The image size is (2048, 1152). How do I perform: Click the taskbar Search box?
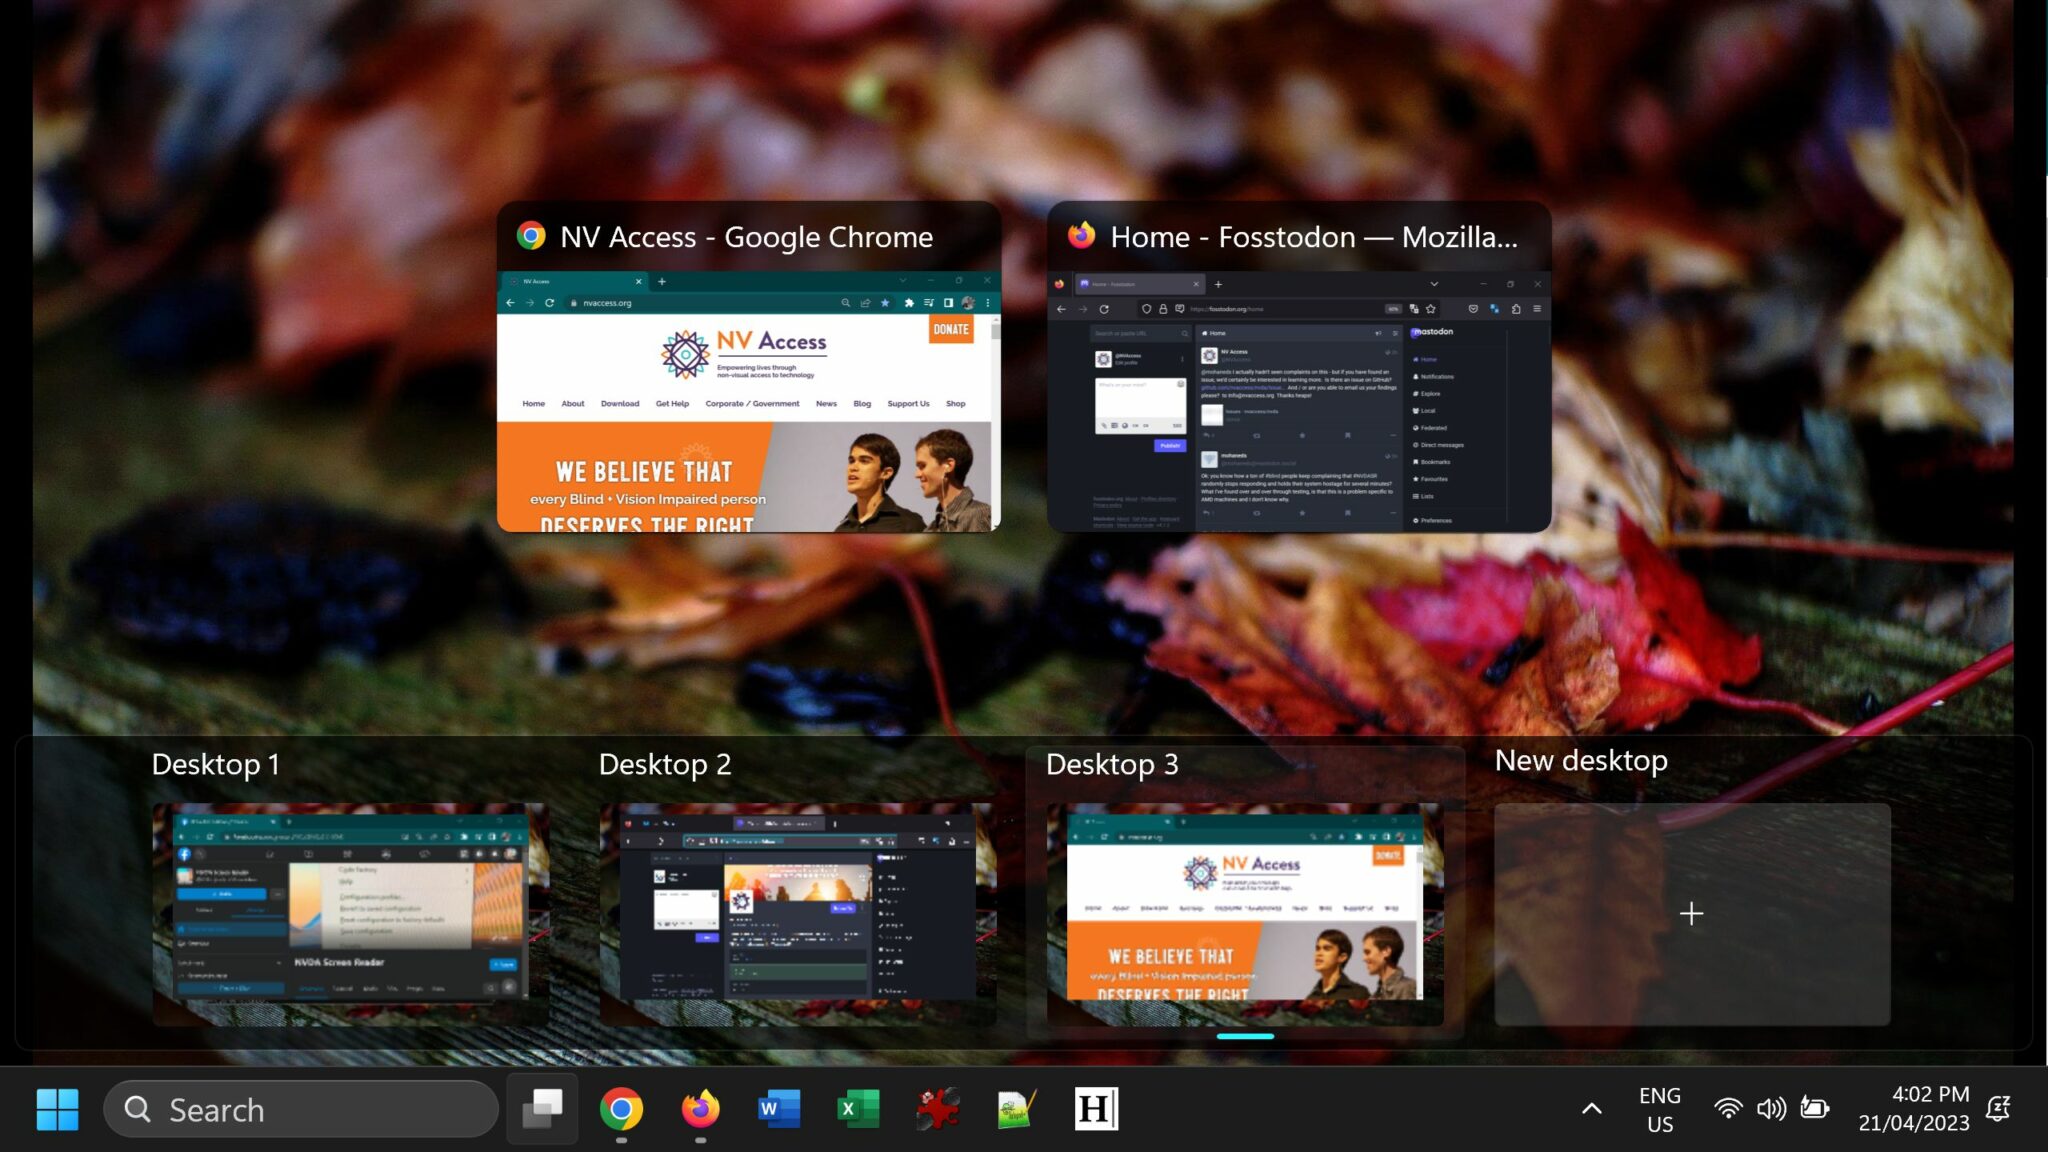[302, 1109]
